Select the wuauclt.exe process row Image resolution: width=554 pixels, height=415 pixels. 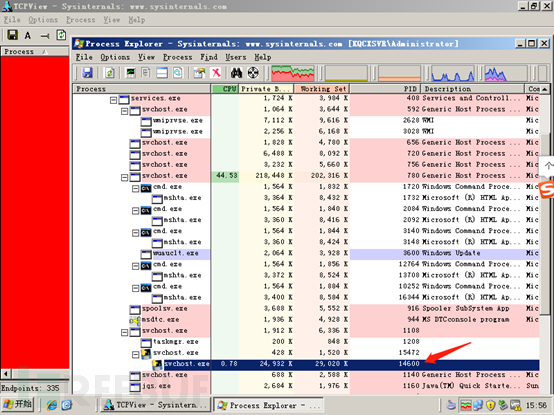306,253
